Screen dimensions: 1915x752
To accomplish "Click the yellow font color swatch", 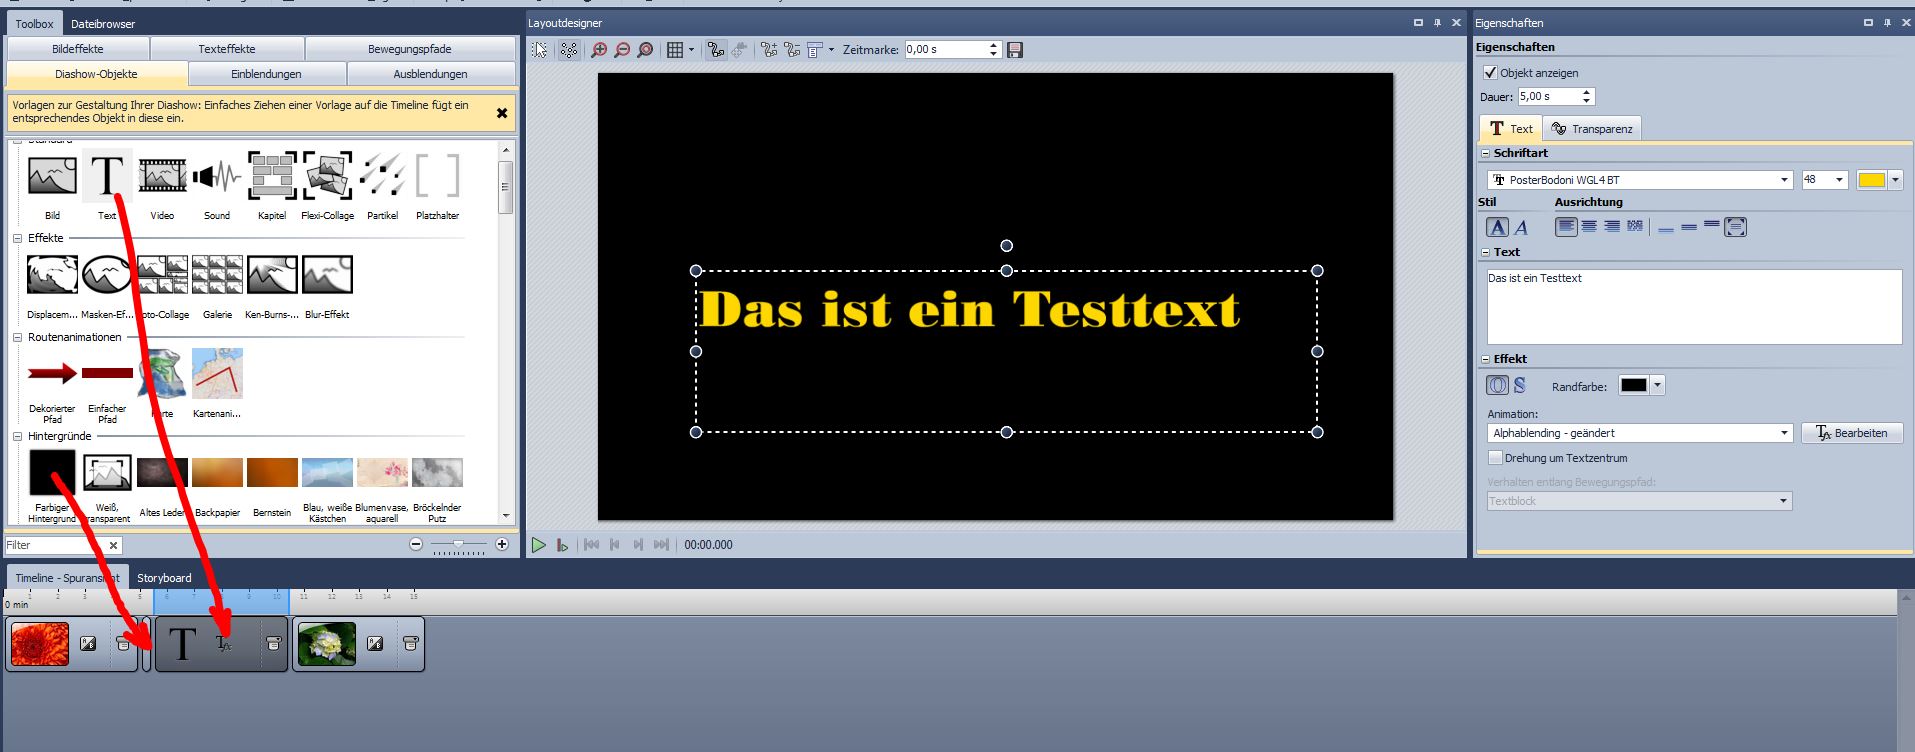I will tap(1871, 180).
